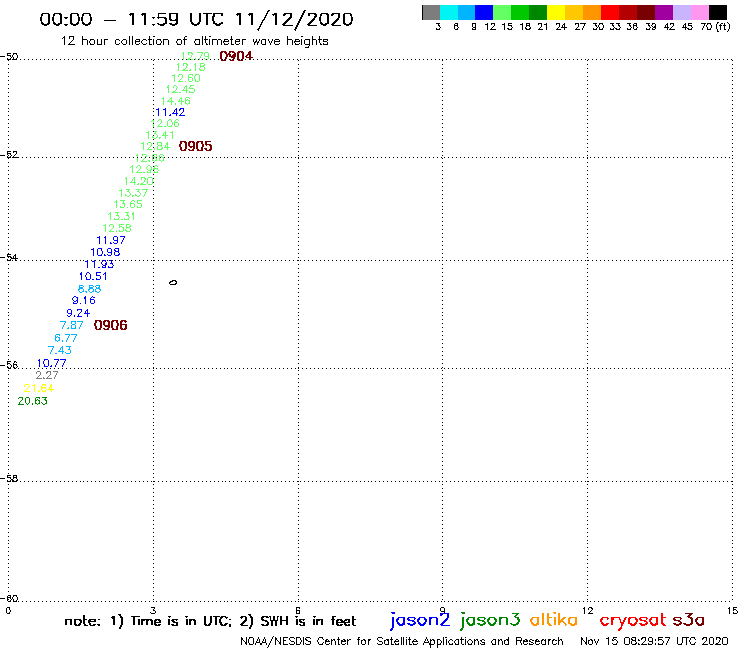740x650 pixels.
Task: Click the dark green swatch between 18 and 21
Action: [538, 13]
